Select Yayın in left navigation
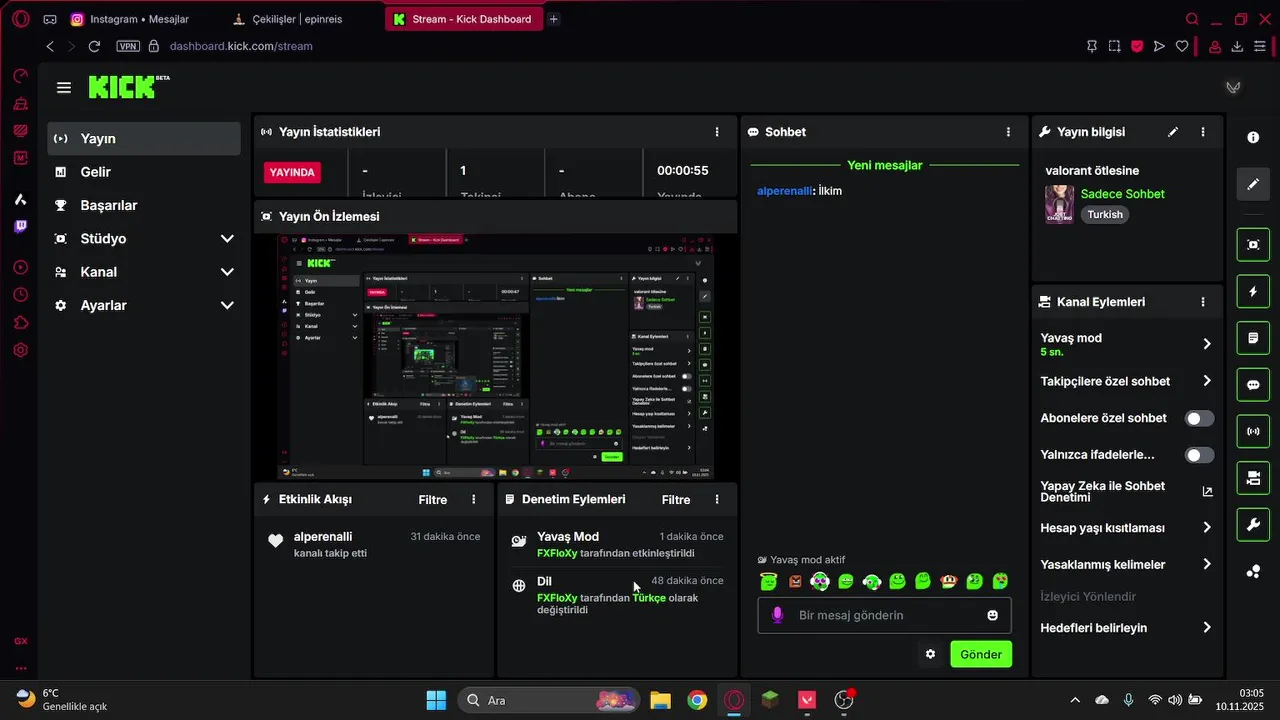1280x720 pixels. pyautogui.click(x=144, y=139)
